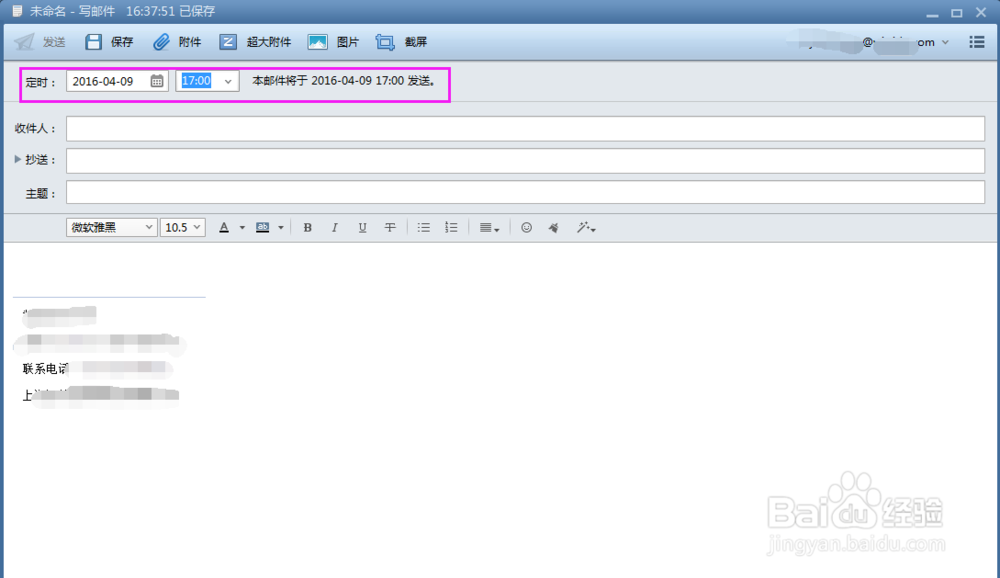Select the format painter icon
This screenshot has height=578, width=1000.
(554, 228)
